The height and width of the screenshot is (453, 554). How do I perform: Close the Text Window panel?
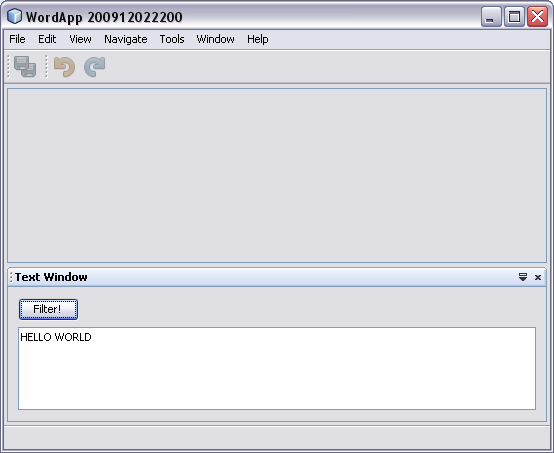(538, 277)
